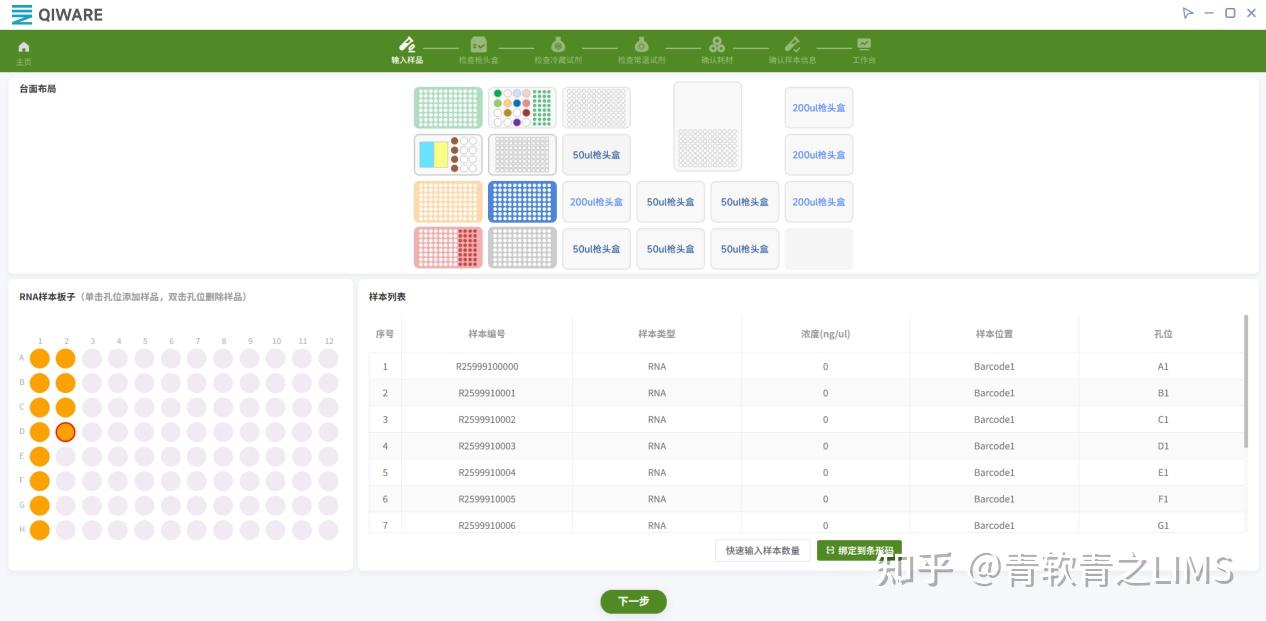Click the 浓度(ng/ul) column header

pos(825,334)
